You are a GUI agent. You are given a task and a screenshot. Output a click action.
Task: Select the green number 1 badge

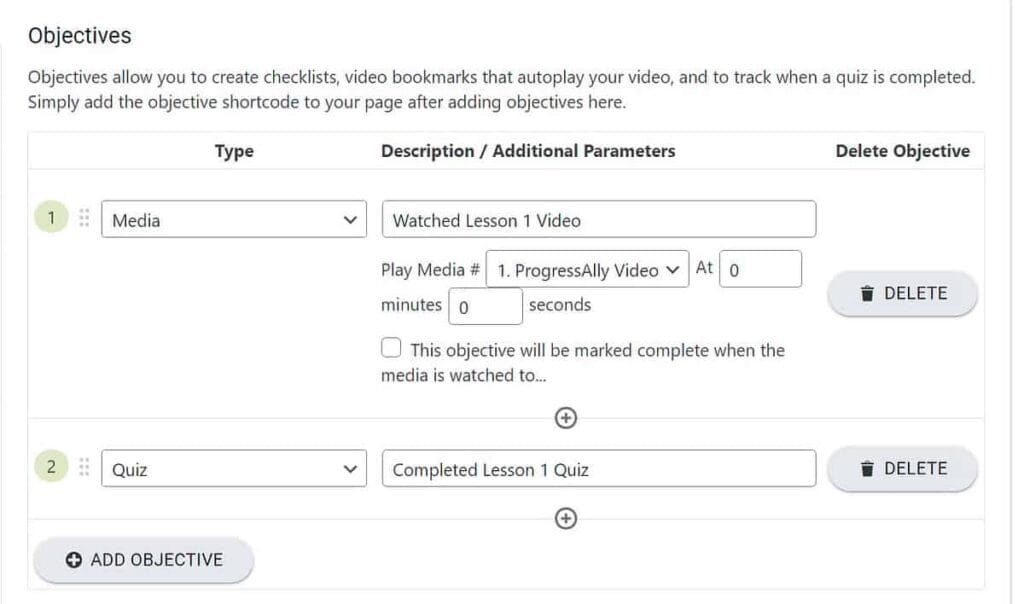tap(51, 219)
